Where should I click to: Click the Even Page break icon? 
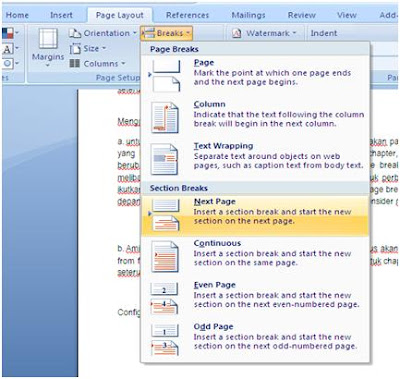tap(165, 298)
